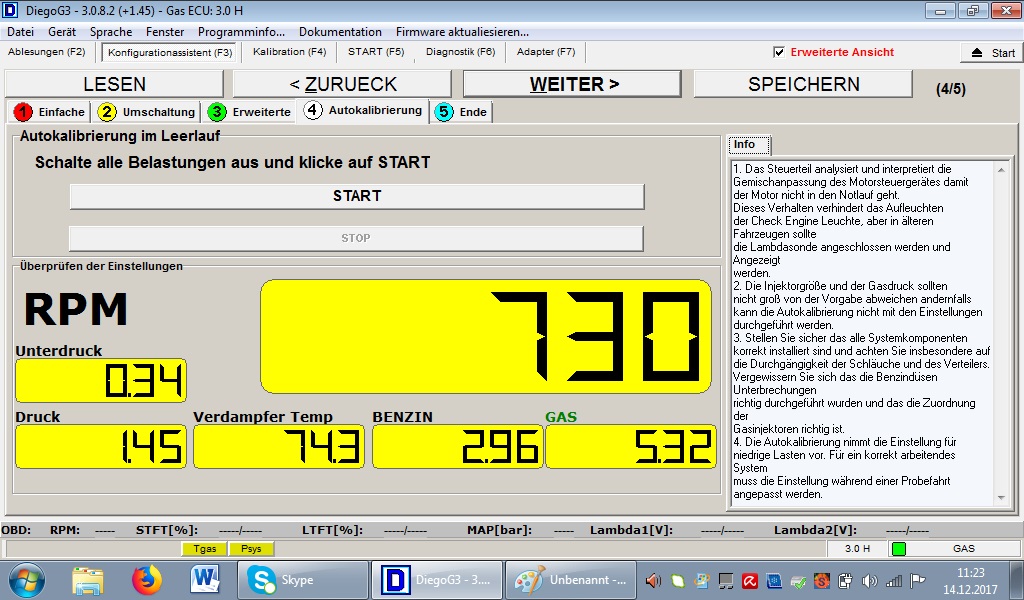Open the Datei menu
Image resolution: width=1024 pixels, height=600 pixels.
[20, 32]
